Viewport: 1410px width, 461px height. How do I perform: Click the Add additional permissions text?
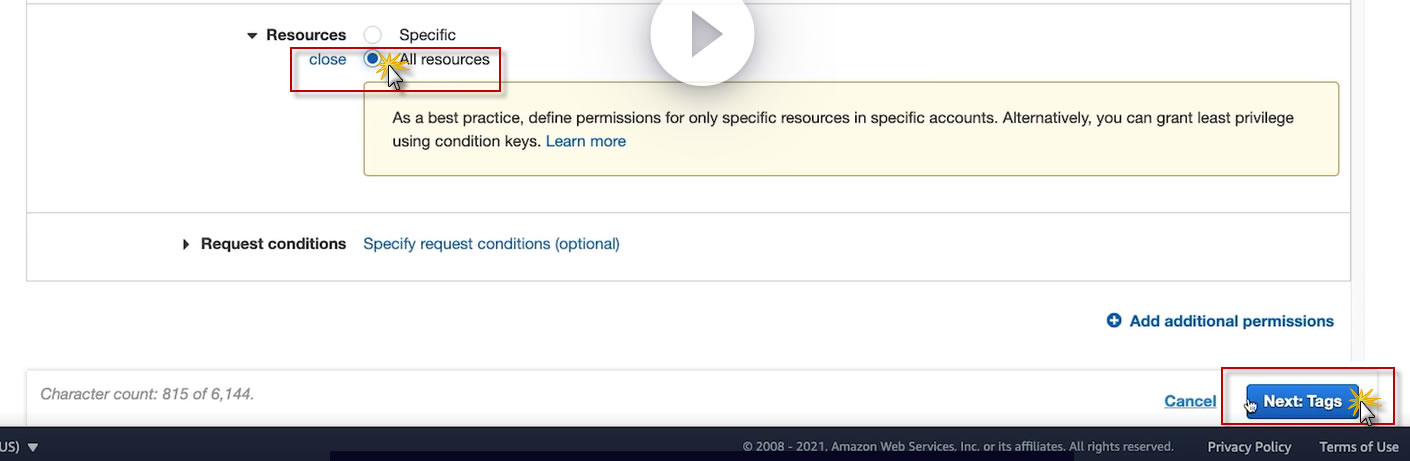(1231, 321)
